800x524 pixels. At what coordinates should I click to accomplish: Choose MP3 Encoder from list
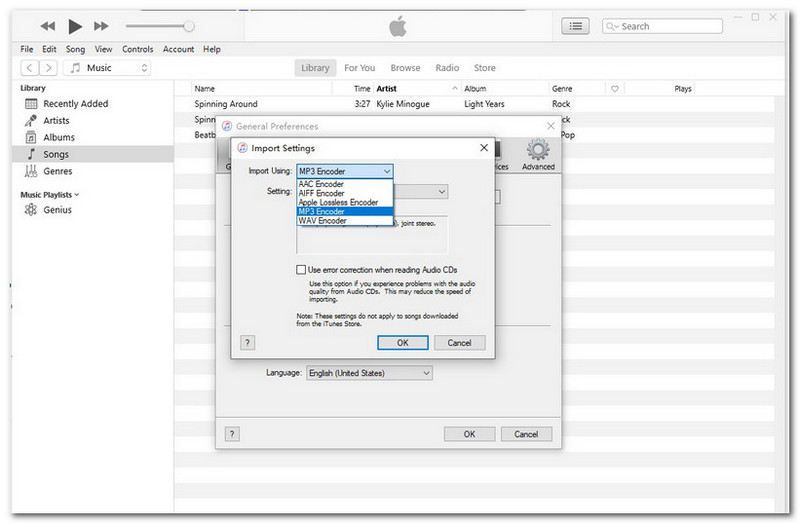pyautogui.click(x=345, y=211)
